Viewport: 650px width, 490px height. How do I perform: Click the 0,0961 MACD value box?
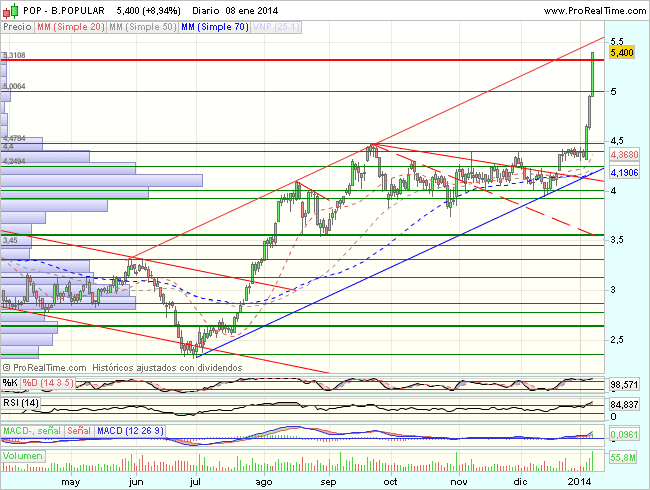[624, 434]
